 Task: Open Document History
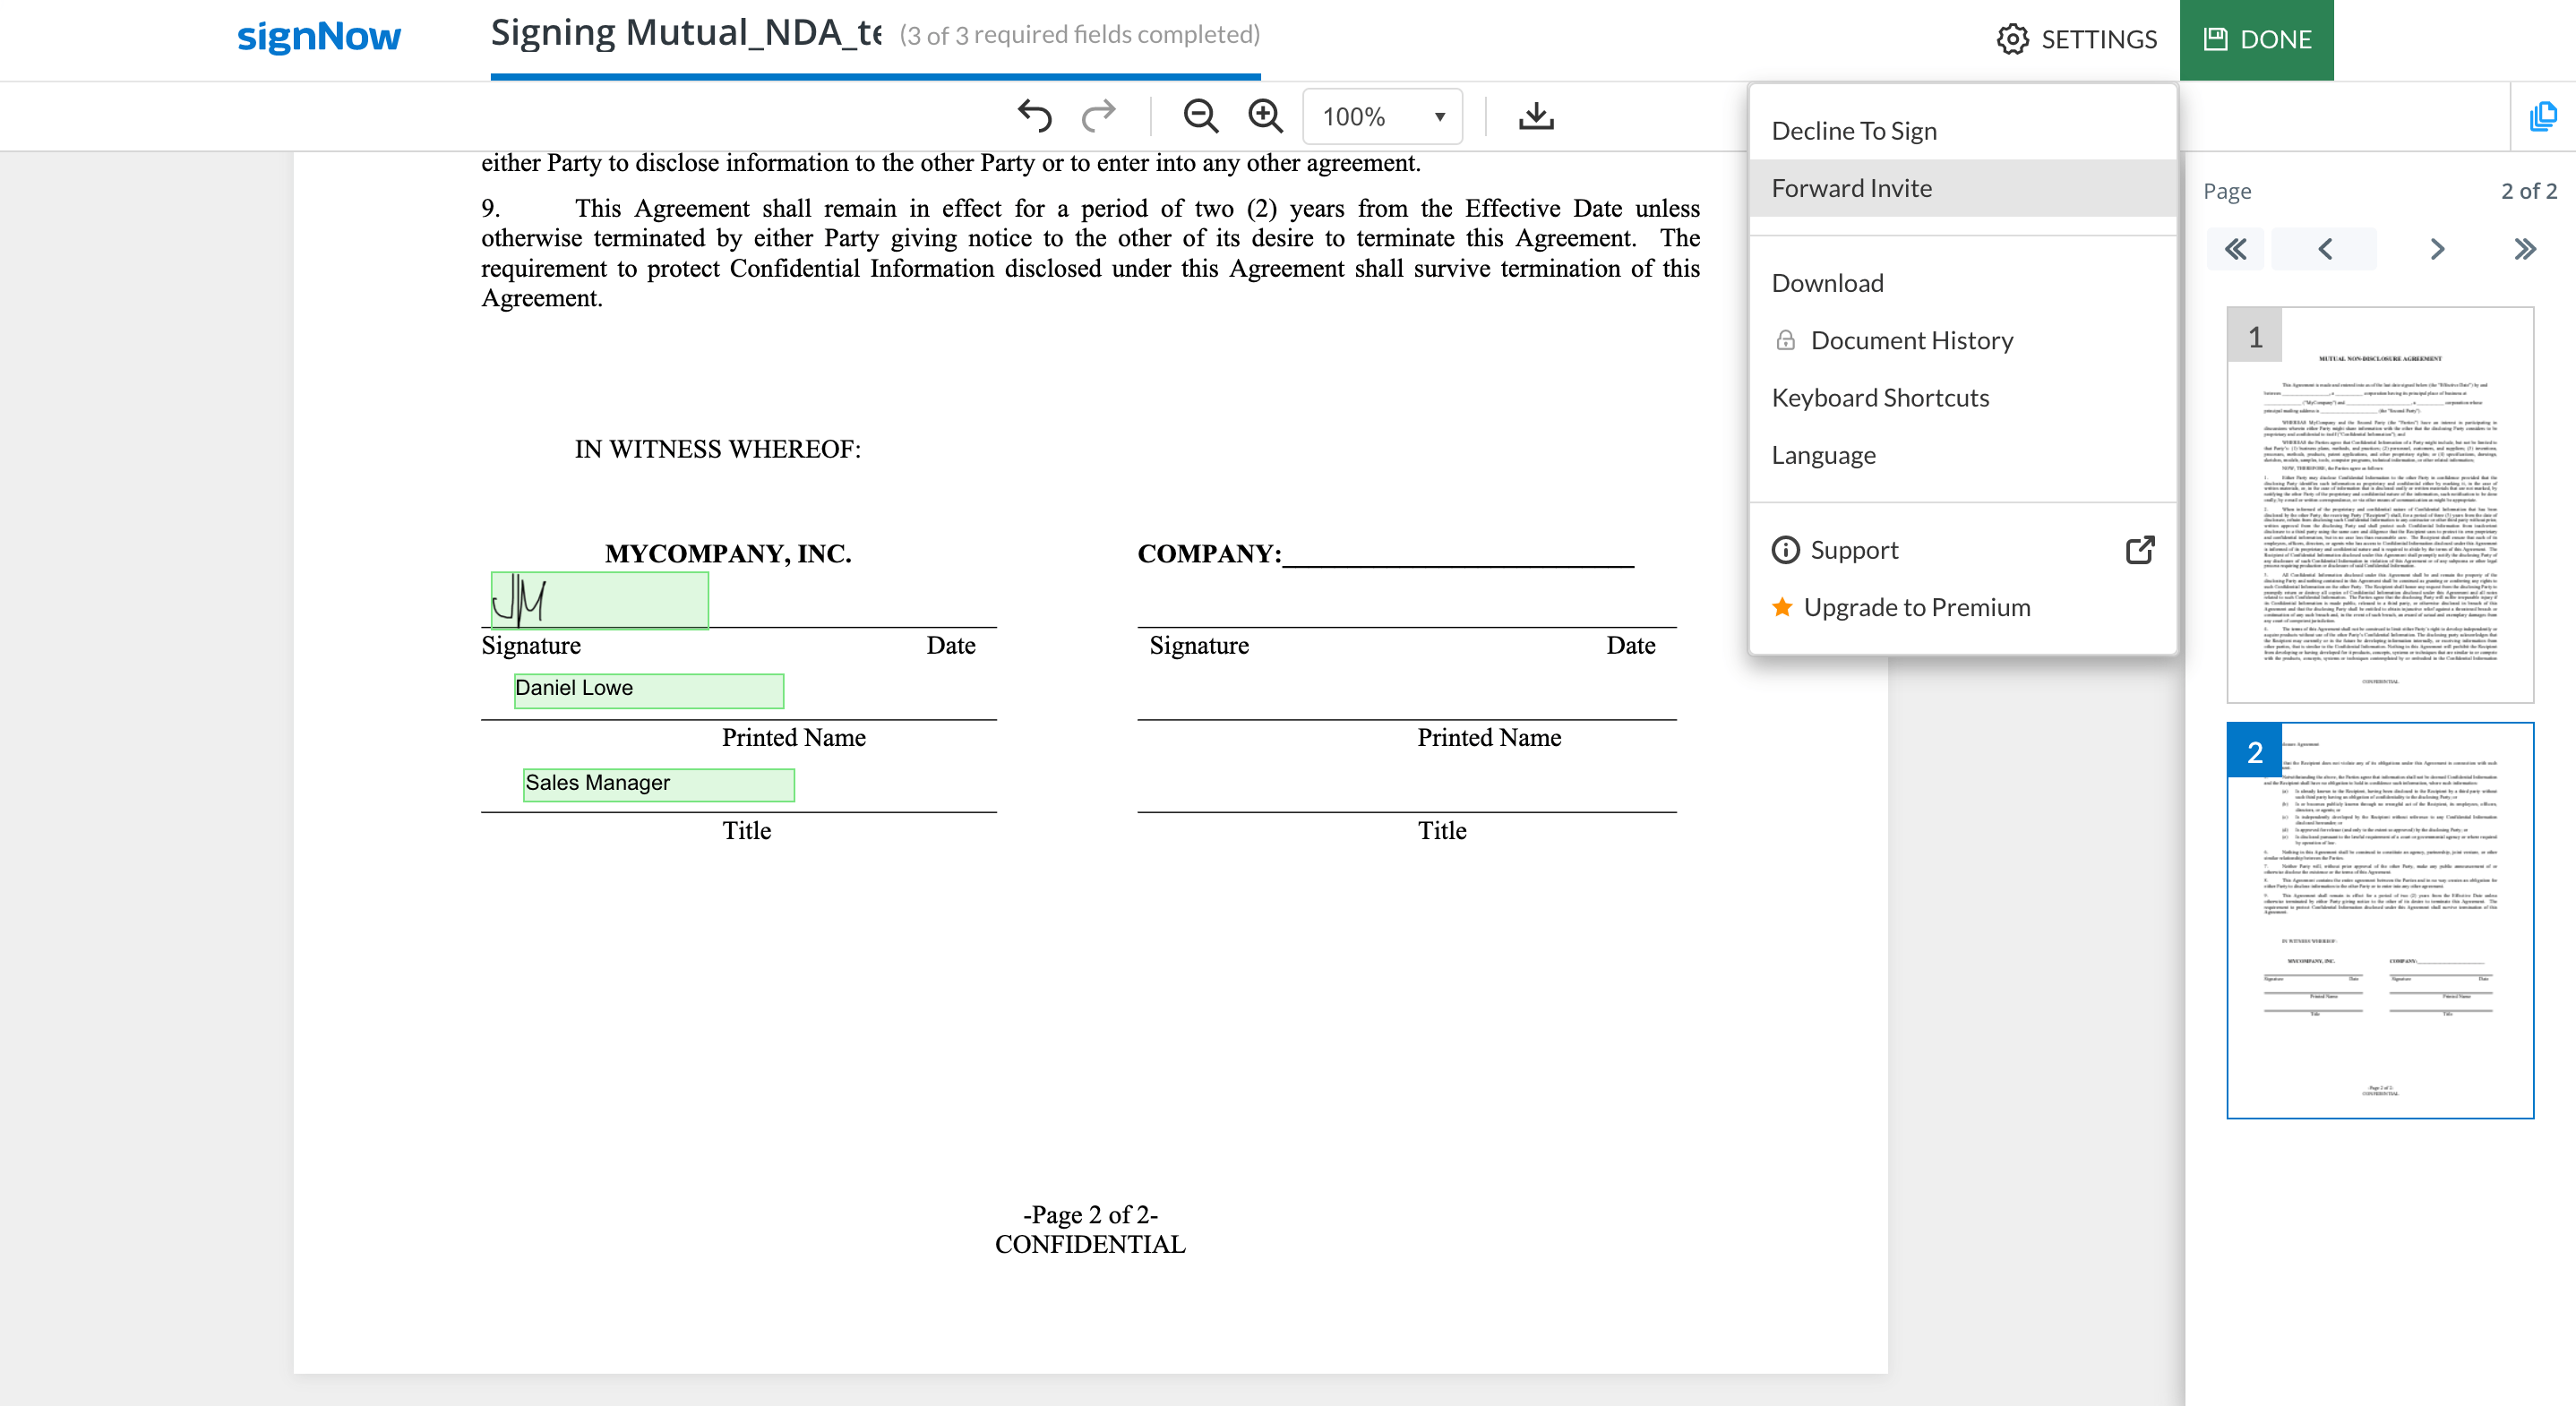pos(1911,340)
